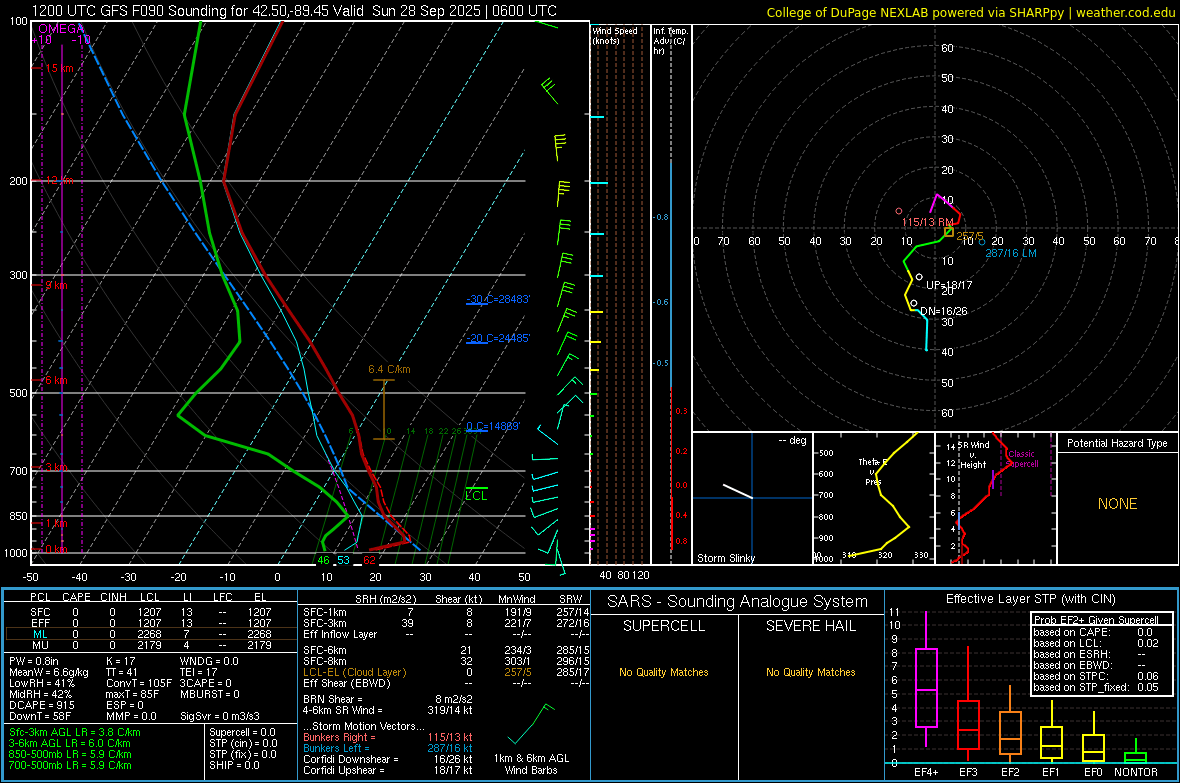Click the '115/13 RM' hodograph label
Viewport: 1180px width, 783px height.
tap(928, 222)
